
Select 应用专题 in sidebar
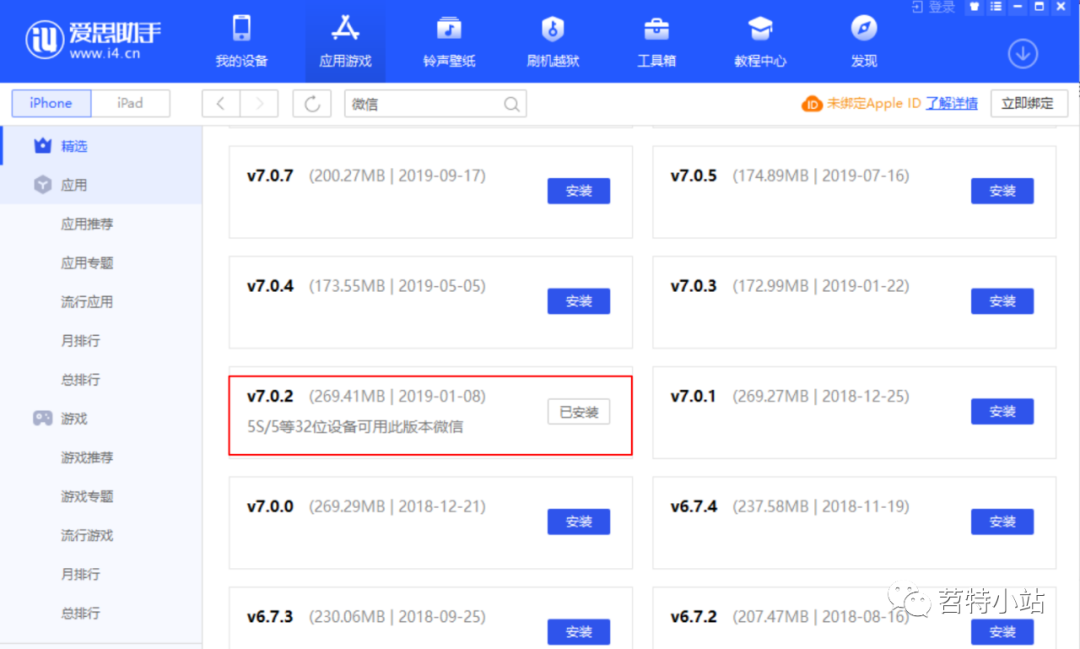tap(87, 263)
